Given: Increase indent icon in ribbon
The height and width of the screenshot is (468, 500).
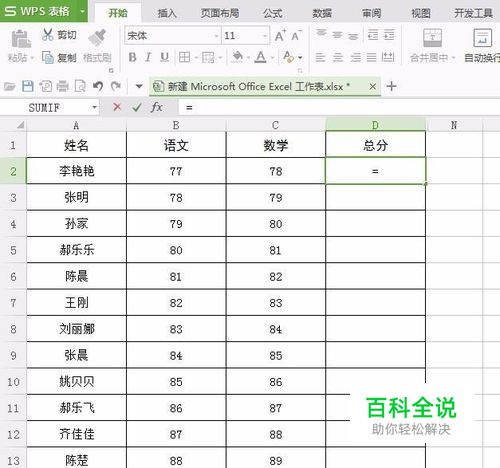Looking at the screenshot, I should [389, 35].
